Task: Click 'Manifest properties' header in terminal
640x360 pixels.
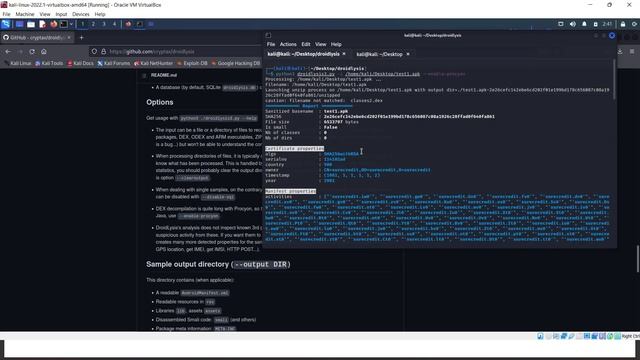Action: [x=291, y=191]
